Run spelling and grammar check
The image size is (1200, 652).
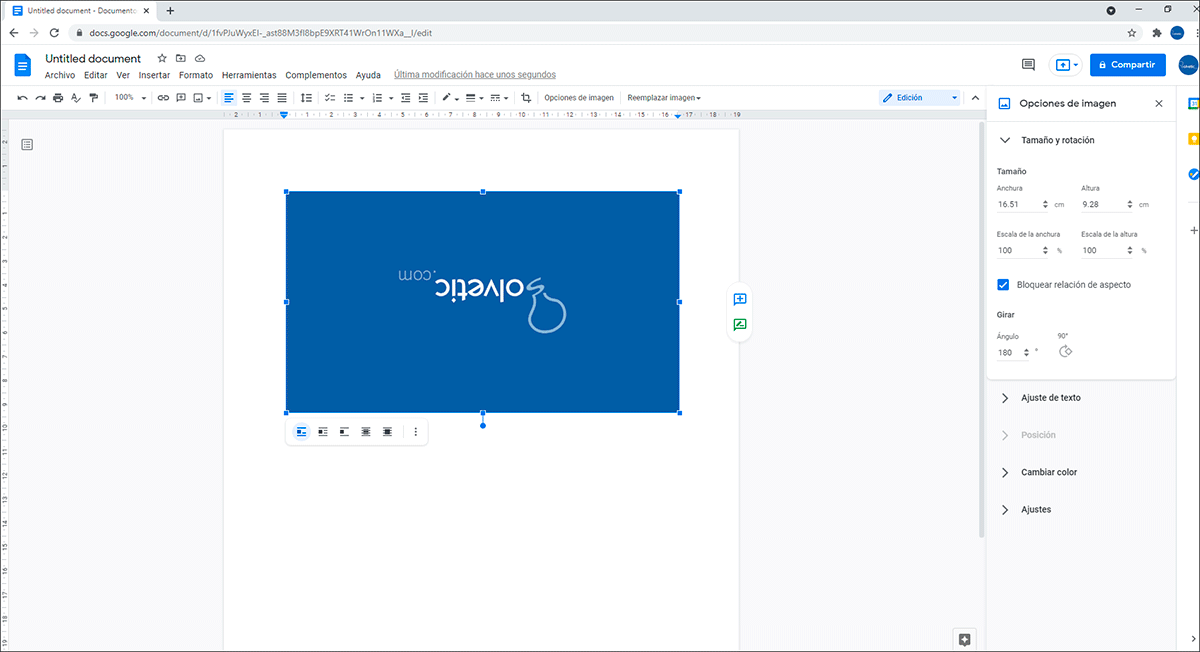point(76,98)
